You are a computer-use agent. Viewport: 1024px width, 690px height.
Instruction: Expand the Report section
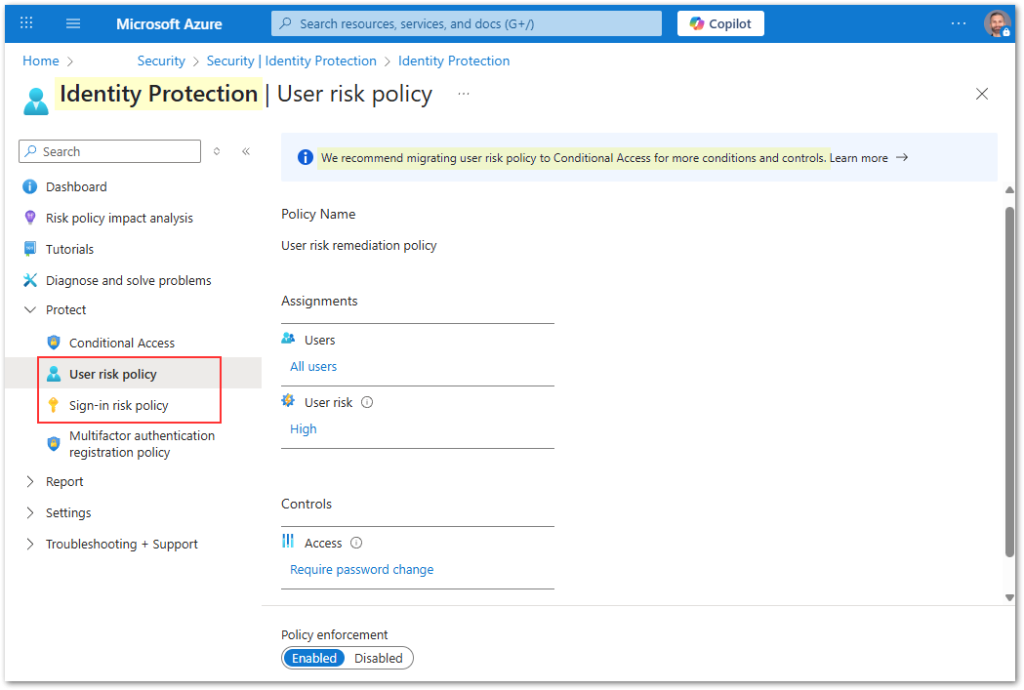[x=30, y=482]
